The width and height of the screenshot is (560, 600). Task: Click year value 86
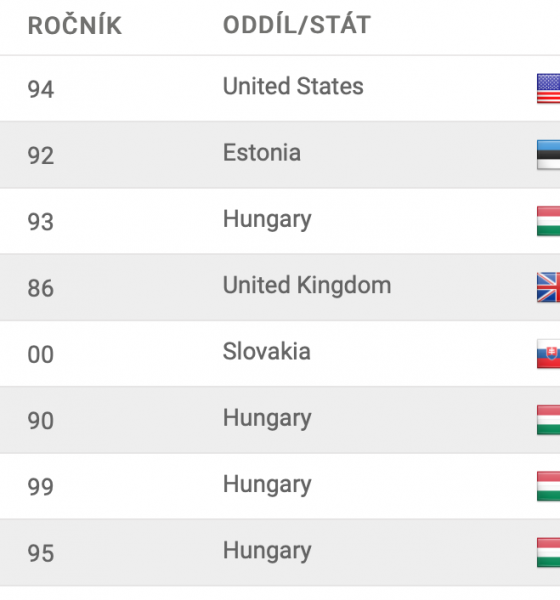tap(41, 288)
